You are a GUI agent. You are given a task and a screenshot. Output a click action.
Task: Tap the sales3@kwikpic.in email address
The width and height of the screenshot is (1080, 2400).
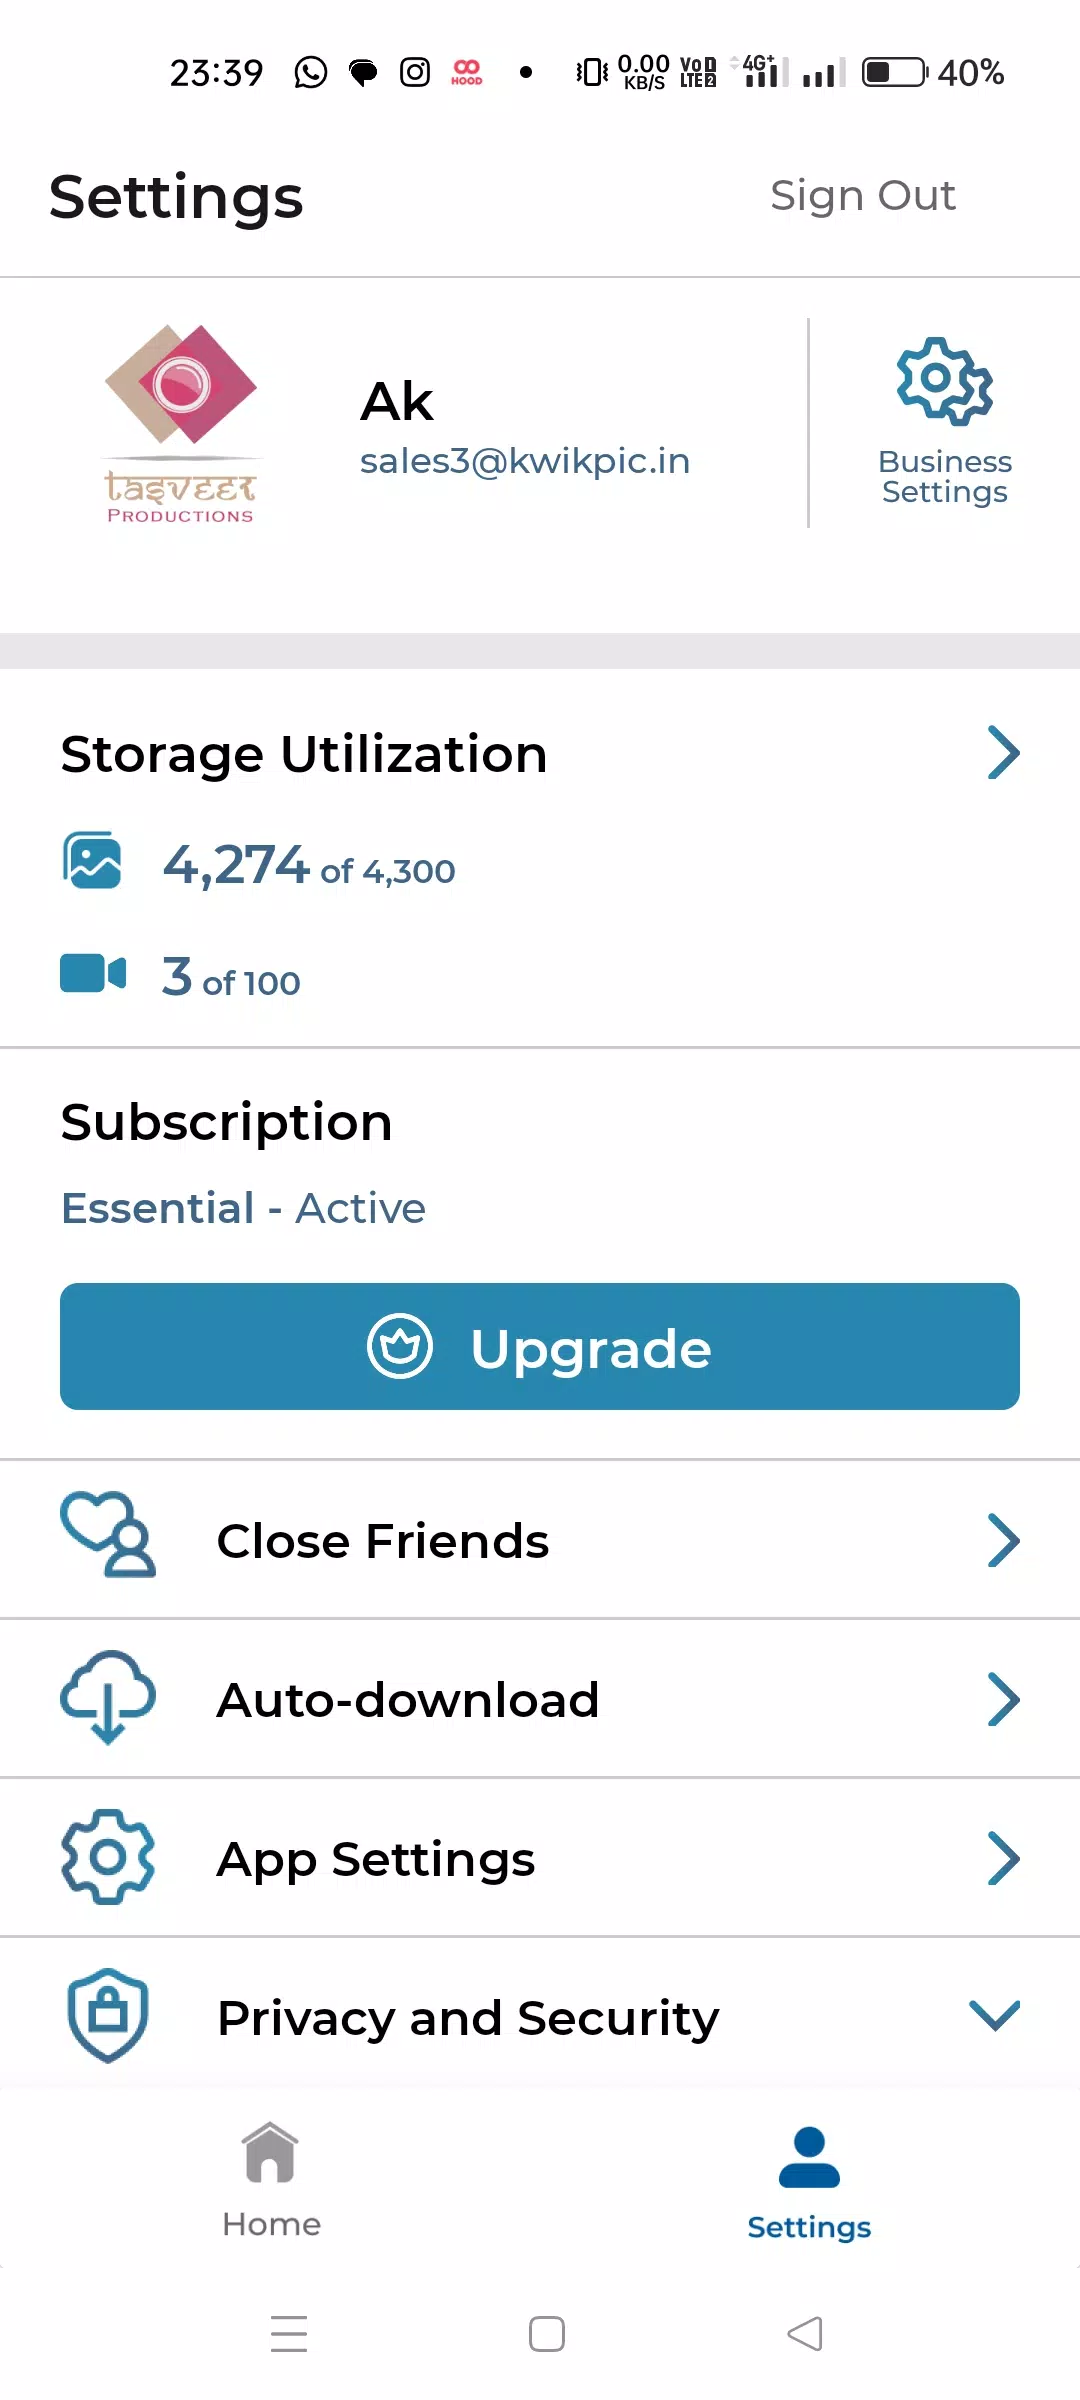pyautogui.click(x=525, y=461)
